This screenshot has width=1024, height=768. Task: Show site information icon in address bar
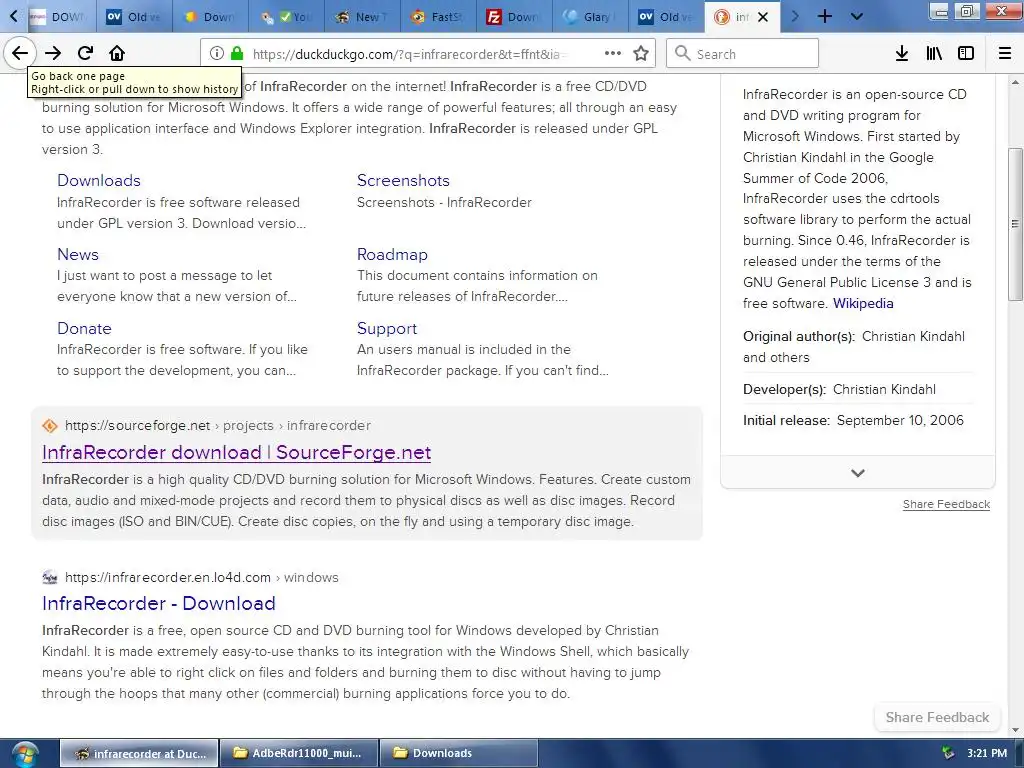pyautogui.click(x=217, y=54)
